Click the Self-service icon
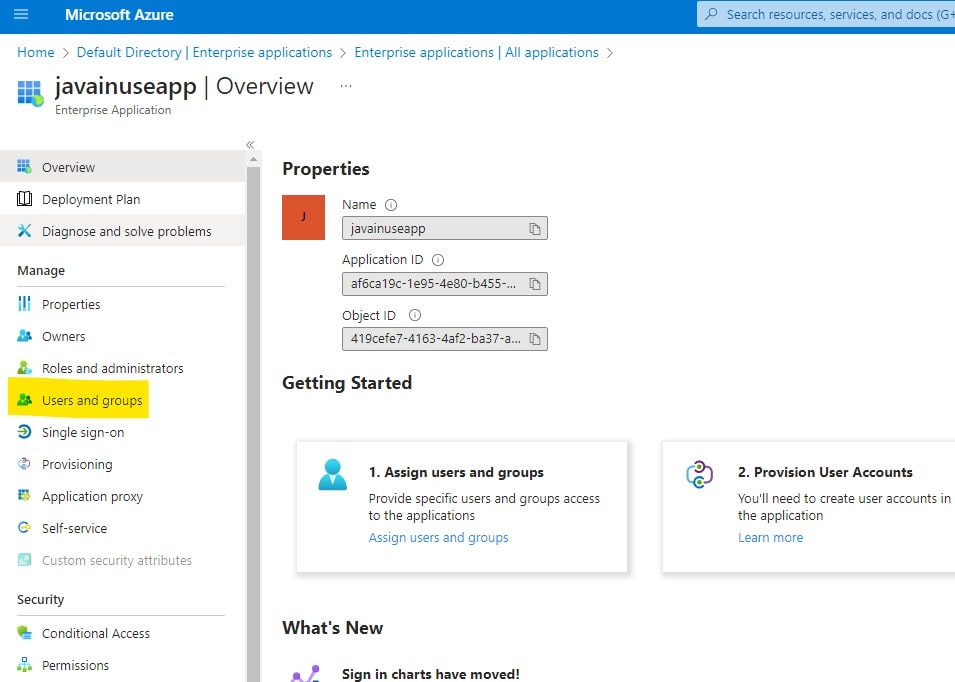This screenshot has width=955, height=682. [24, 527]
